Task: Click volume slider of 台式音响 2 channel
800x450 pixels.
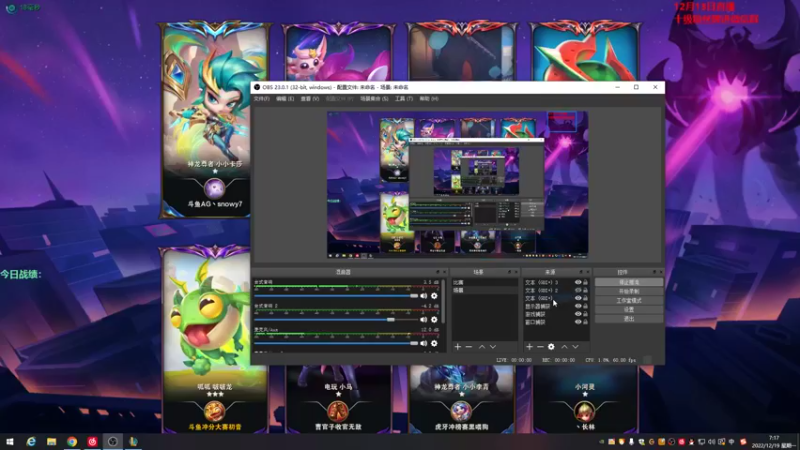Action: pyautogui.click(x=336, y=319)
